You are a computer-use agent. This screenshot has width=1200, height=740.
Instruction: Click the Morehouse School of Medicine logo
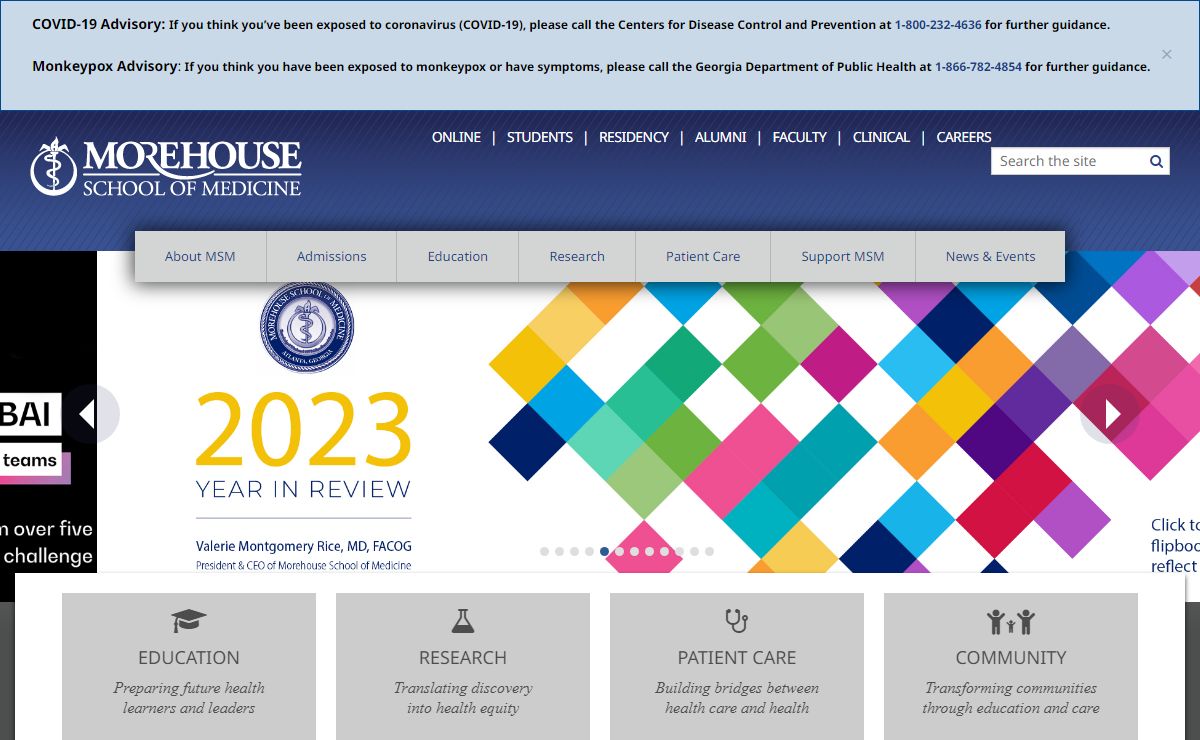coord(166,167)
